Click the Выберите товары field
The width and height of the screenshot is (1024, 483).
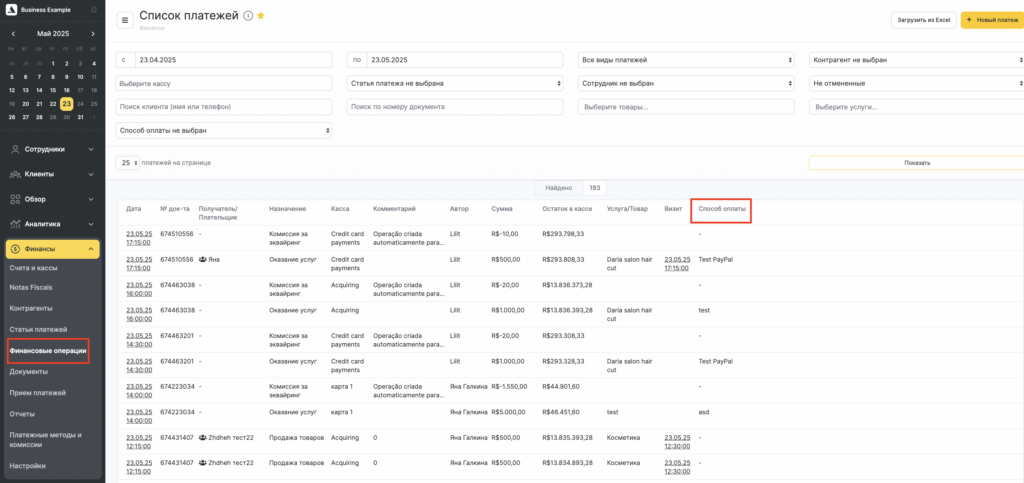[x=686, y=106]
